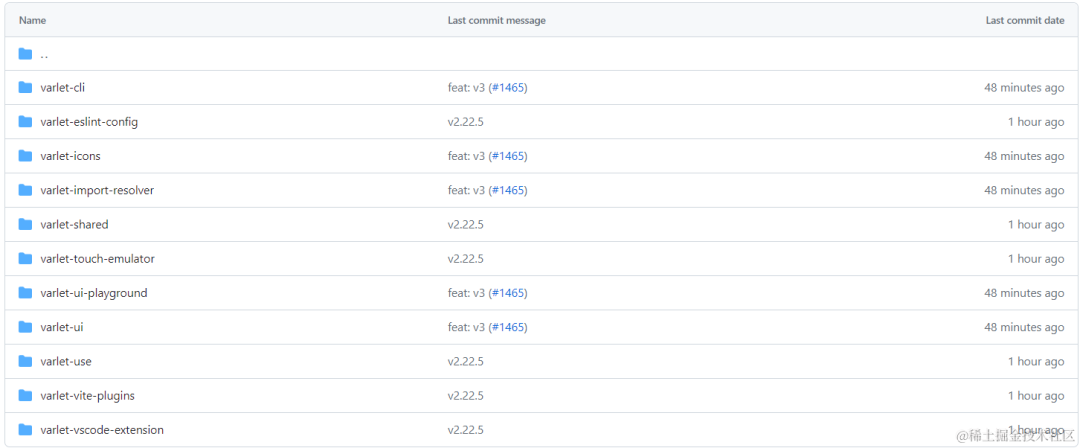Open #1465 link in varlet-icons row
This screenshot has width=1080, height=448.
pos(508,156)
